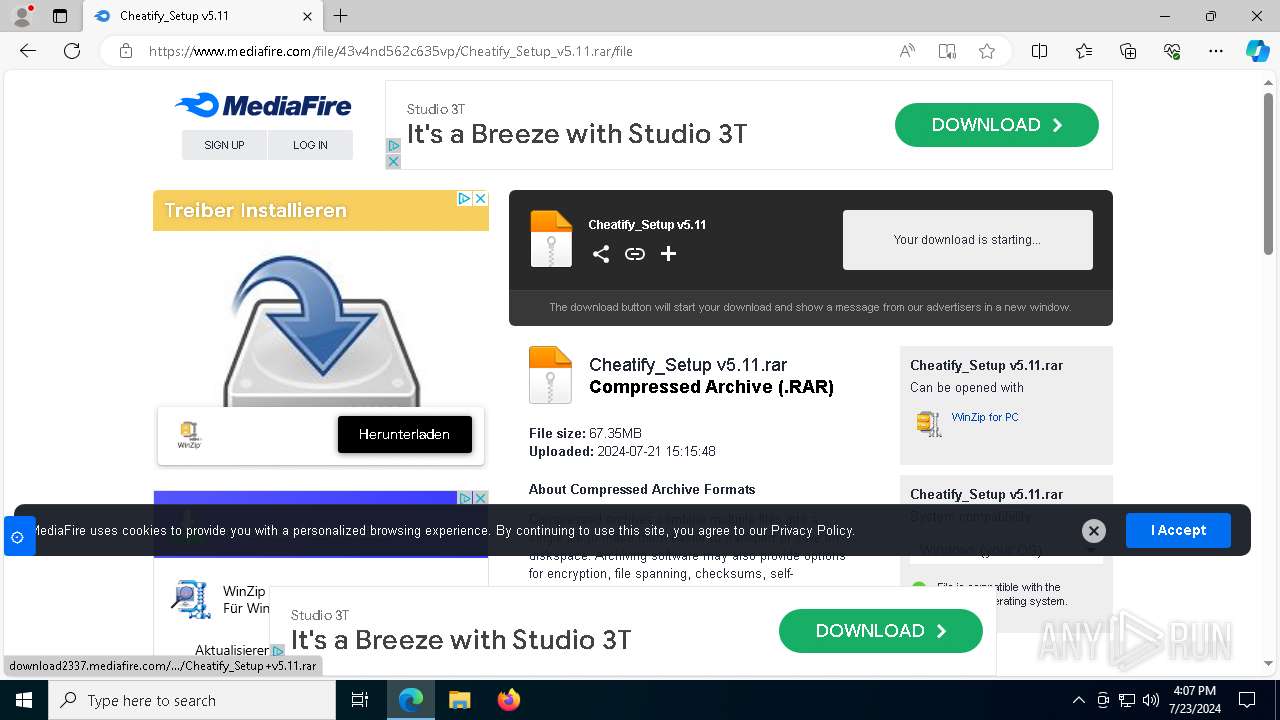Open Immersive reader icon
The height and width of the screenshot is (720, 1280).
tap(947, 51)
